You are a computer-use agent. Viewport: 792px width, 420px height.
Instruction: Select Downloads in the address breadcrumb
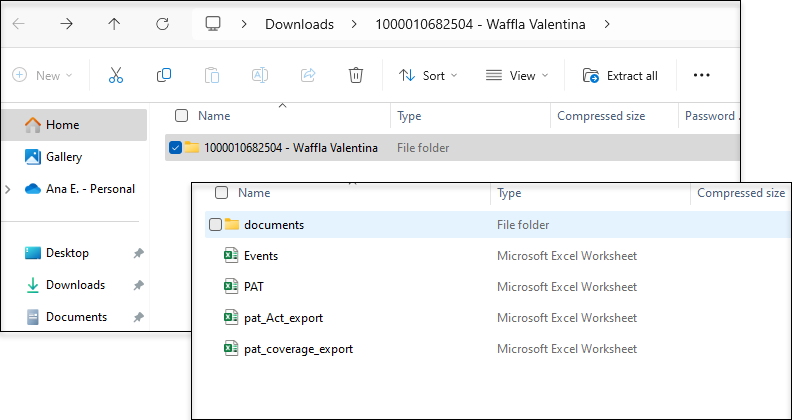(298, 23)
